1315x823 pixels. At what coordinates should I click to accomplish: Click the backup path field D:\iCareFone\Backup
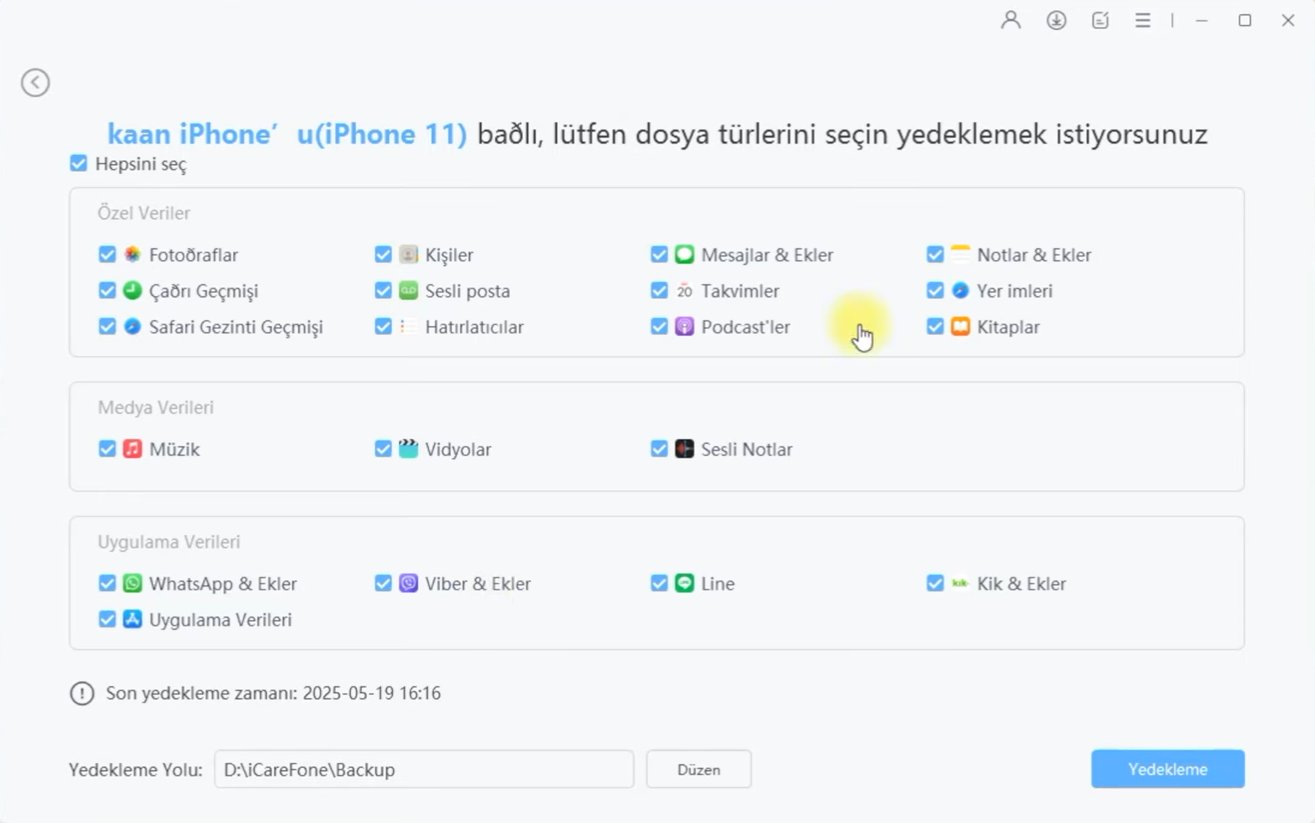coord(424,769)
